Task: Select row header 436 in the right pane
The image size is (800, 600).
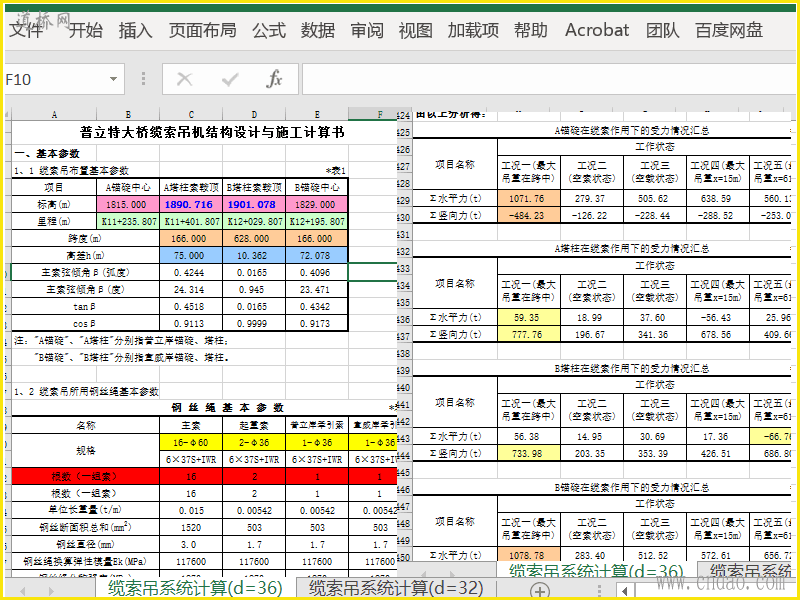Action: 404,319
